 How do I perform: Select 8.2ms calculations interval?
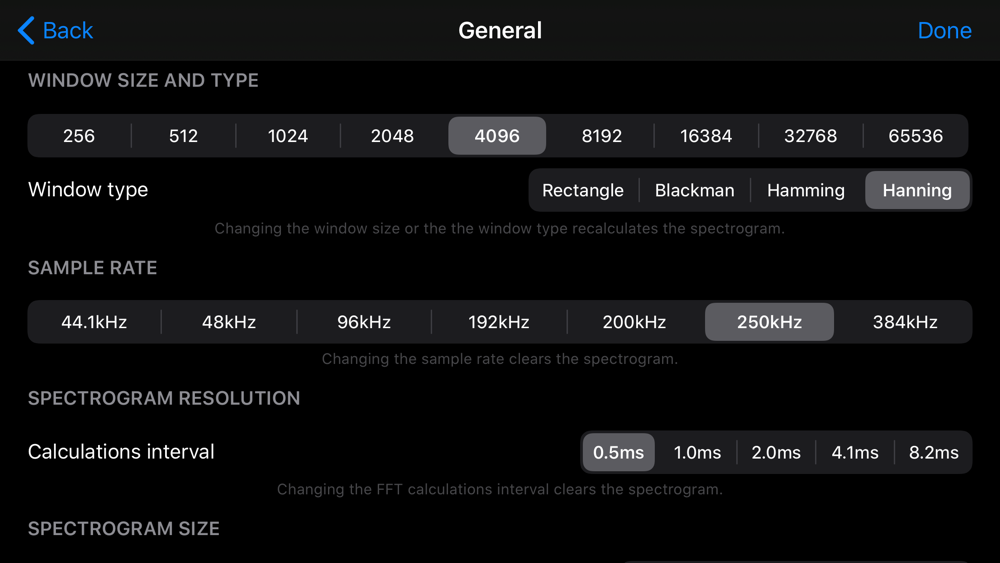coord(934,453)
